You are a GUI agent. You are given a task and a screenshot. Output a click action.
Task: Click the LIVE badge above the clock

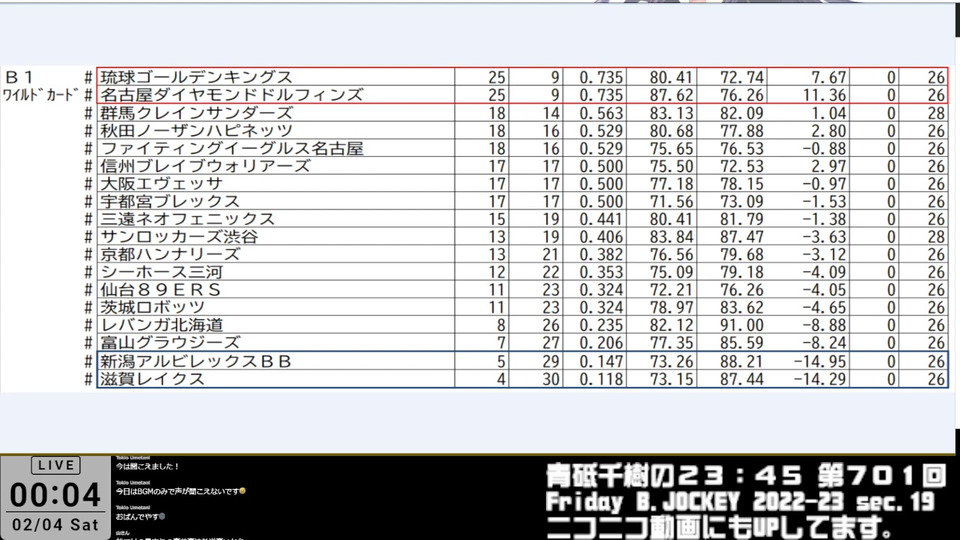tap(56, 465)
